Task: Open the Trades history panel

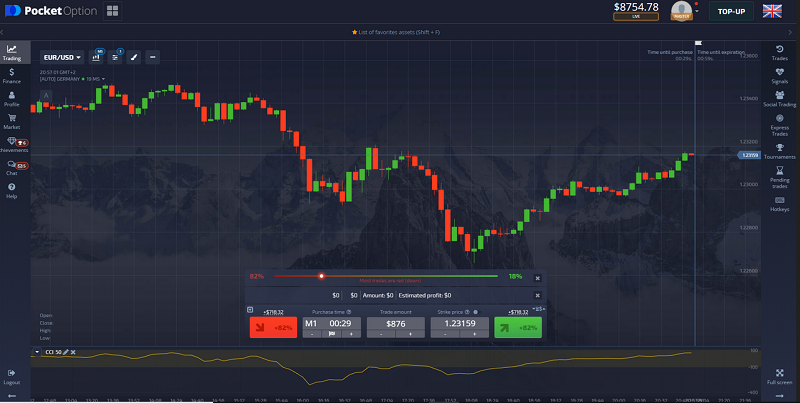Action: [780, 53]
